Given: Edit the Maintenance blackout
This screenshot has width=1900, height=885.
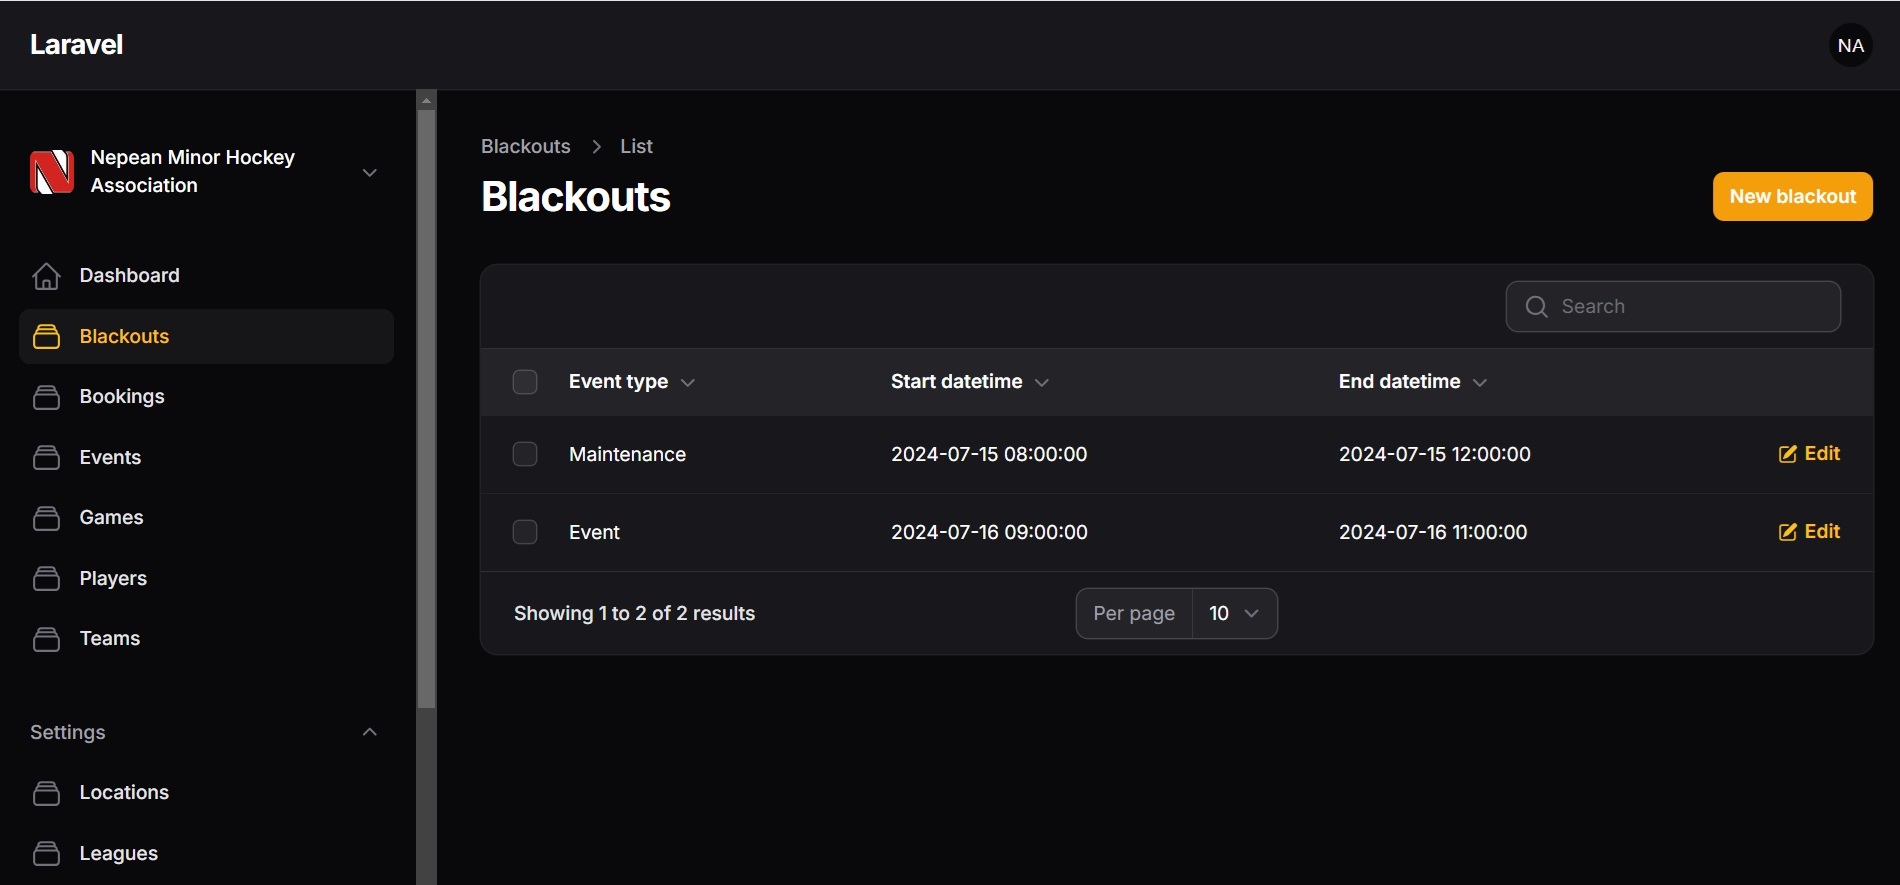Looking at the screenshot, I should point(1809,454).
